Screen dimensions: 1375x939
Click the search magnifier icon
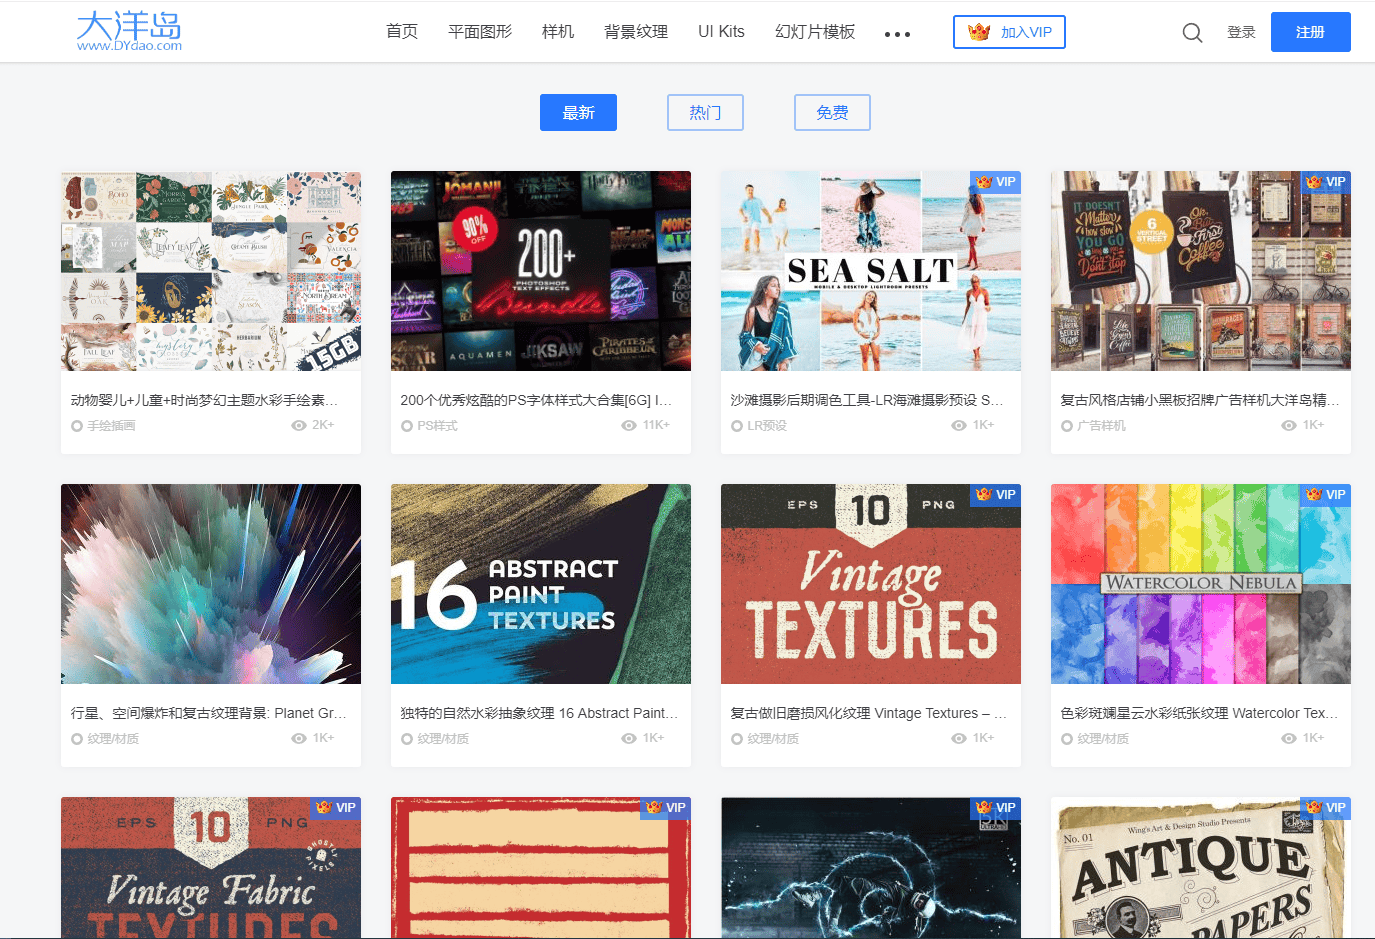pos(1192,33)
